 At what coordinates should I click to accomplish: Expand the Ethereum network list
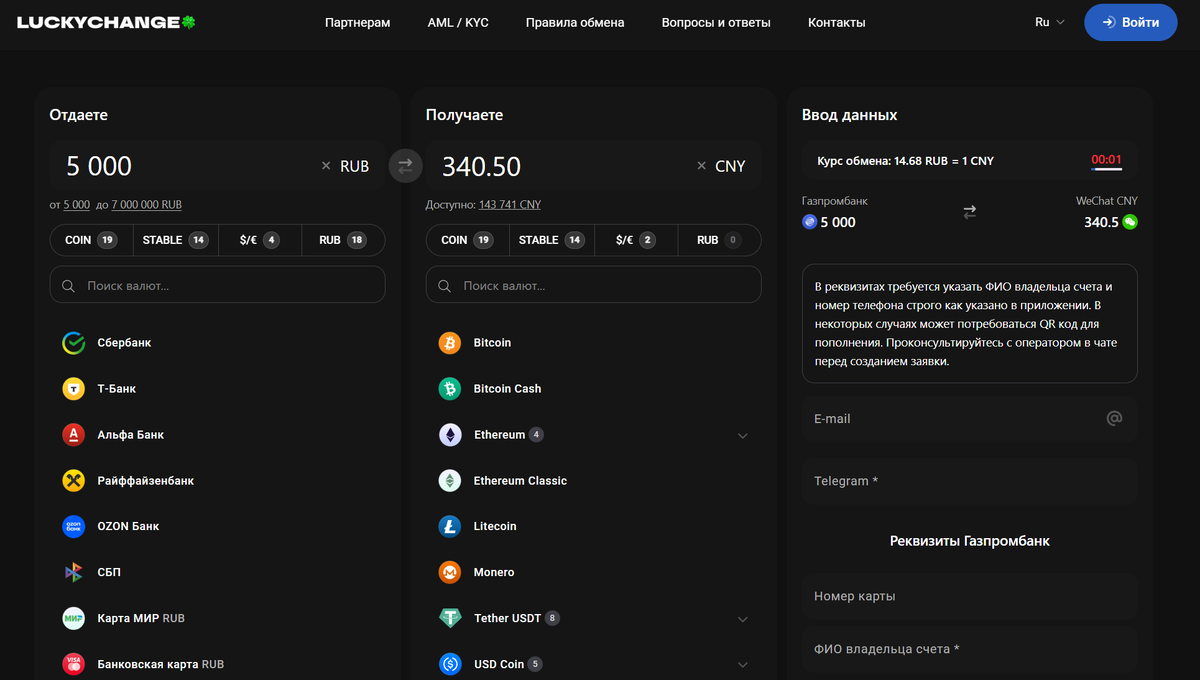tap(743, 436)
